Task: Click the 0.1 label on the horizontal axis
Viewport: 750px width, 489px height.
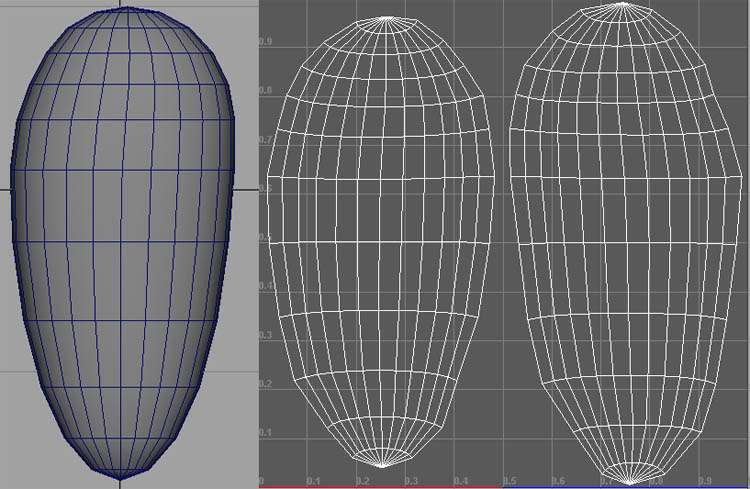Action: 313,481
